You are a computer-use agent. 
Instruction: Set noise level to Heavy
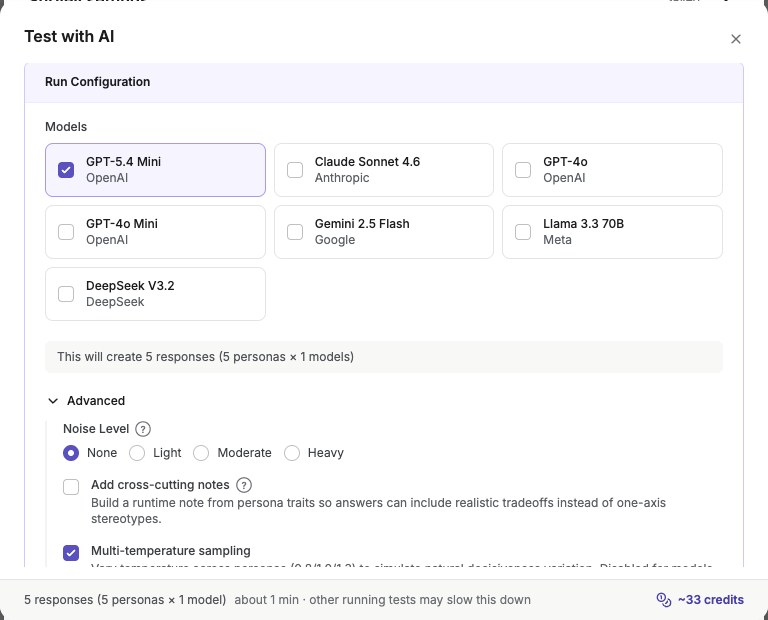coord(292,453)
